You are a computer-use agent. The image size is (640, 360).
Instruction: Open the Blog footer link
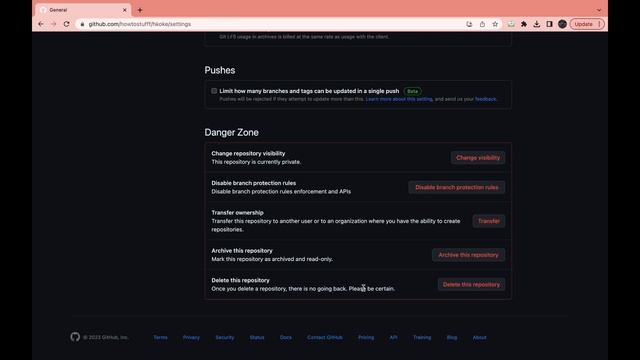click(452, 338)
